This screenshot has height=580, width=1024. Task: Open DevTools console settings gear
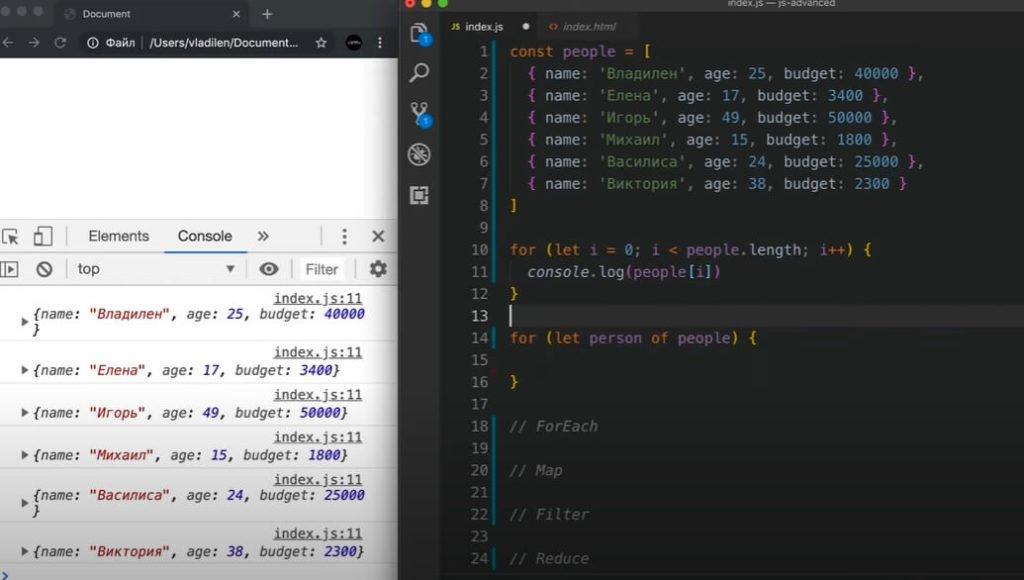[378, 269]
